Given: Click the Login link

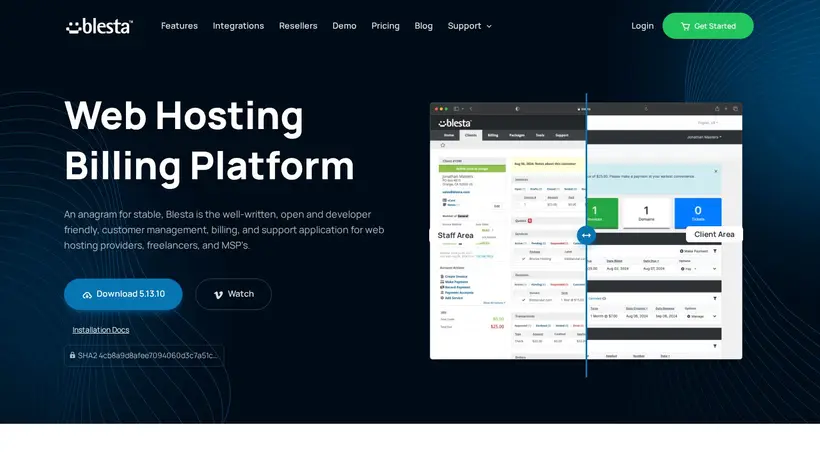Looking at the screenshot, I should click(642, 26).
